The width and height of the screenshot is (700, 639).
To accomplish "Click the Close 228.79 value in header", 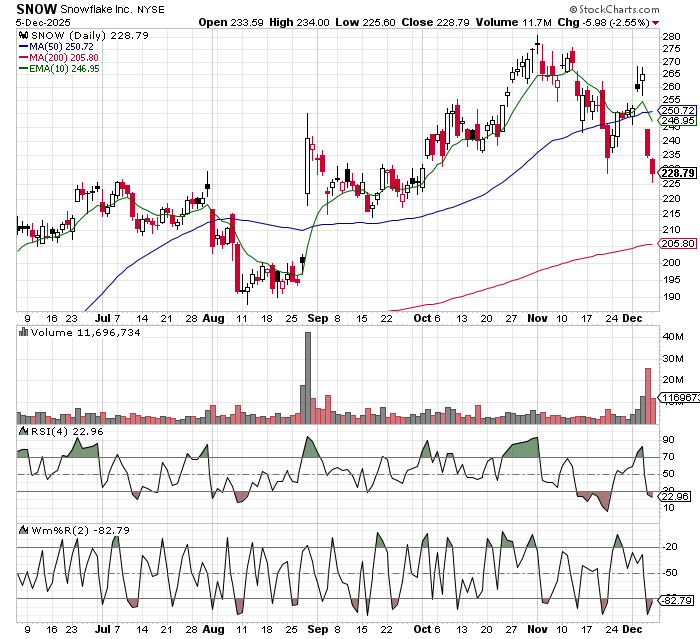I will (435, 22).
